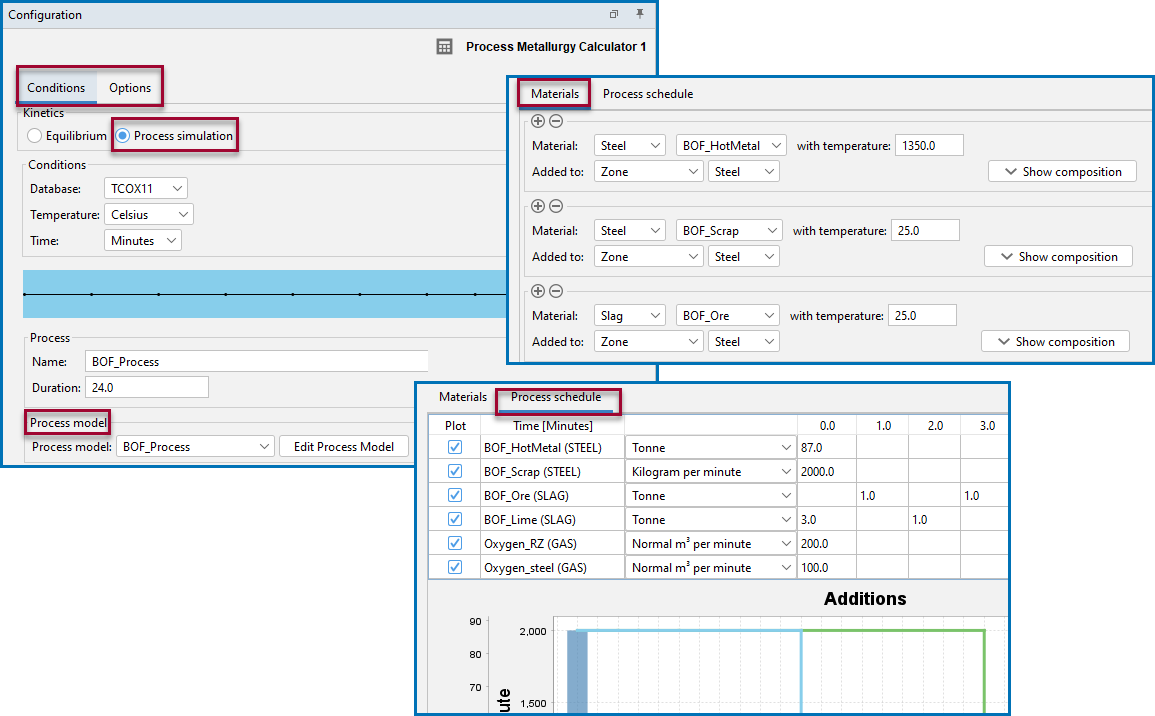Viewport: 1155px width, 716px height.
Task: Click BOF_Scrap rate cell 2000.0
Action: click(826, 471)
